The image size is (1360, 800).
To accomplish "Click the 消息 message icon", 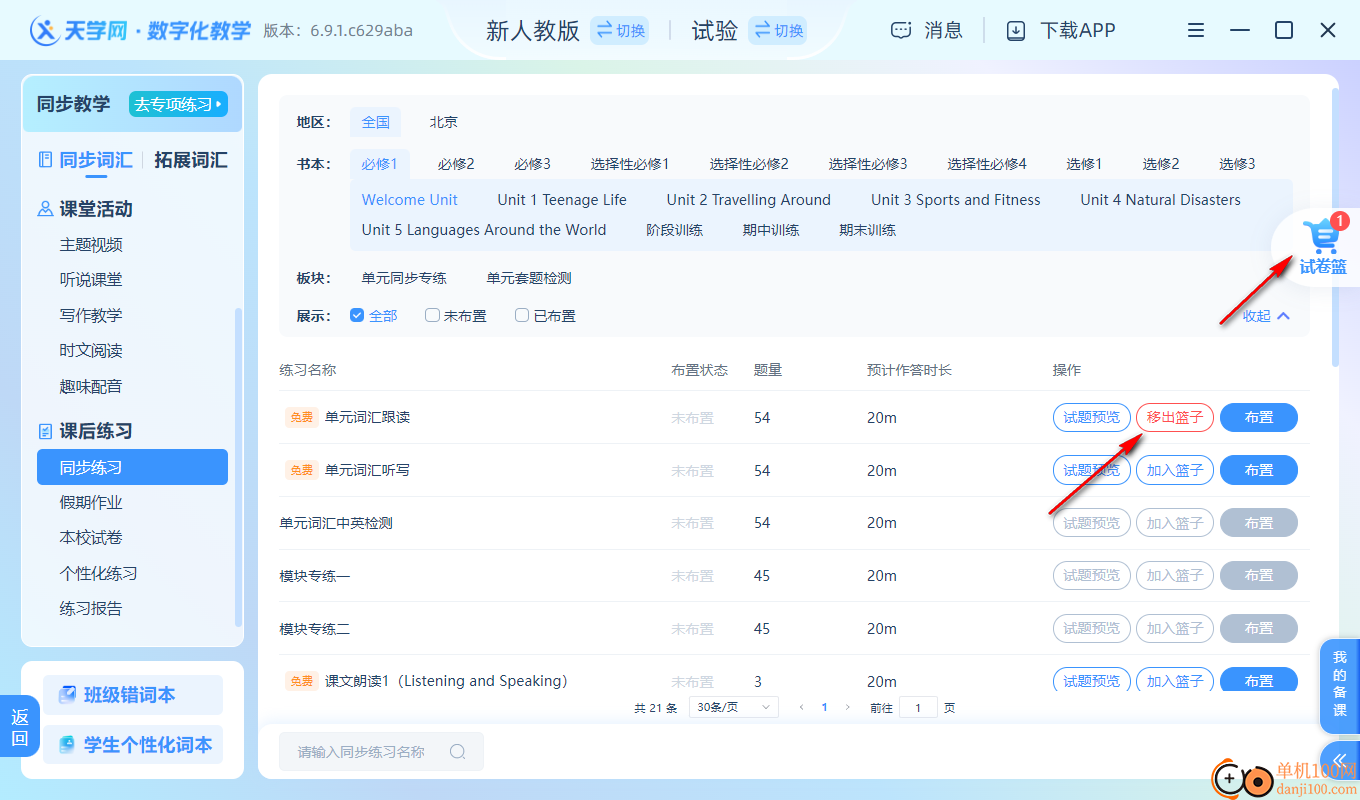I will coord(902,31).
